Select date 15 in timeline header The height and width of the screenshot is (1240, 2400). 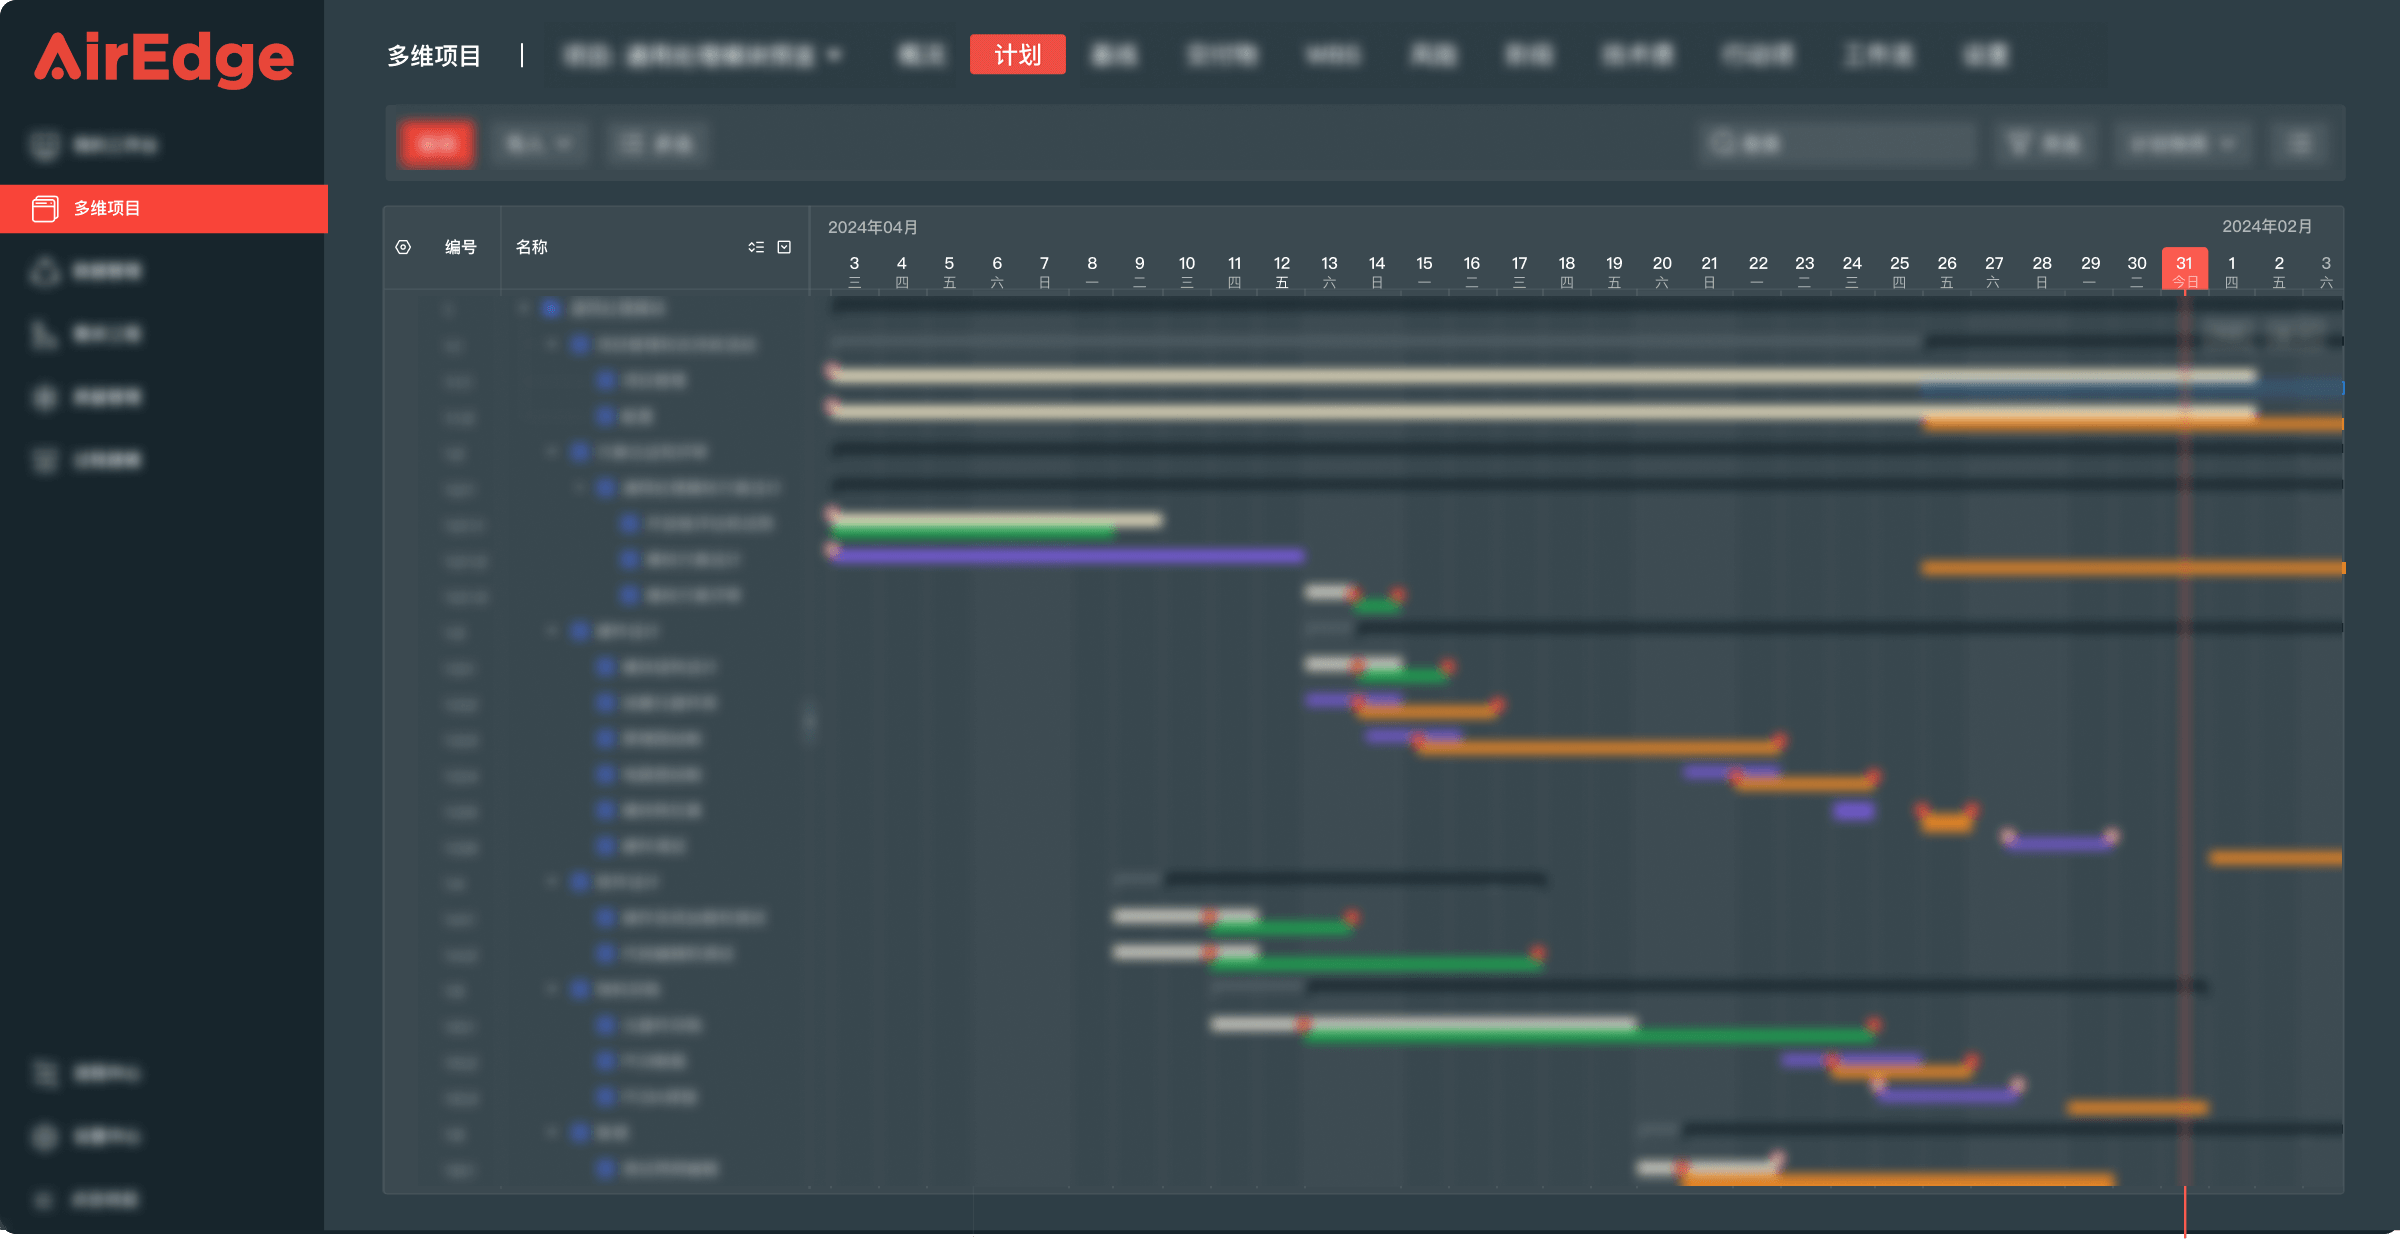tap(1424, 271)
